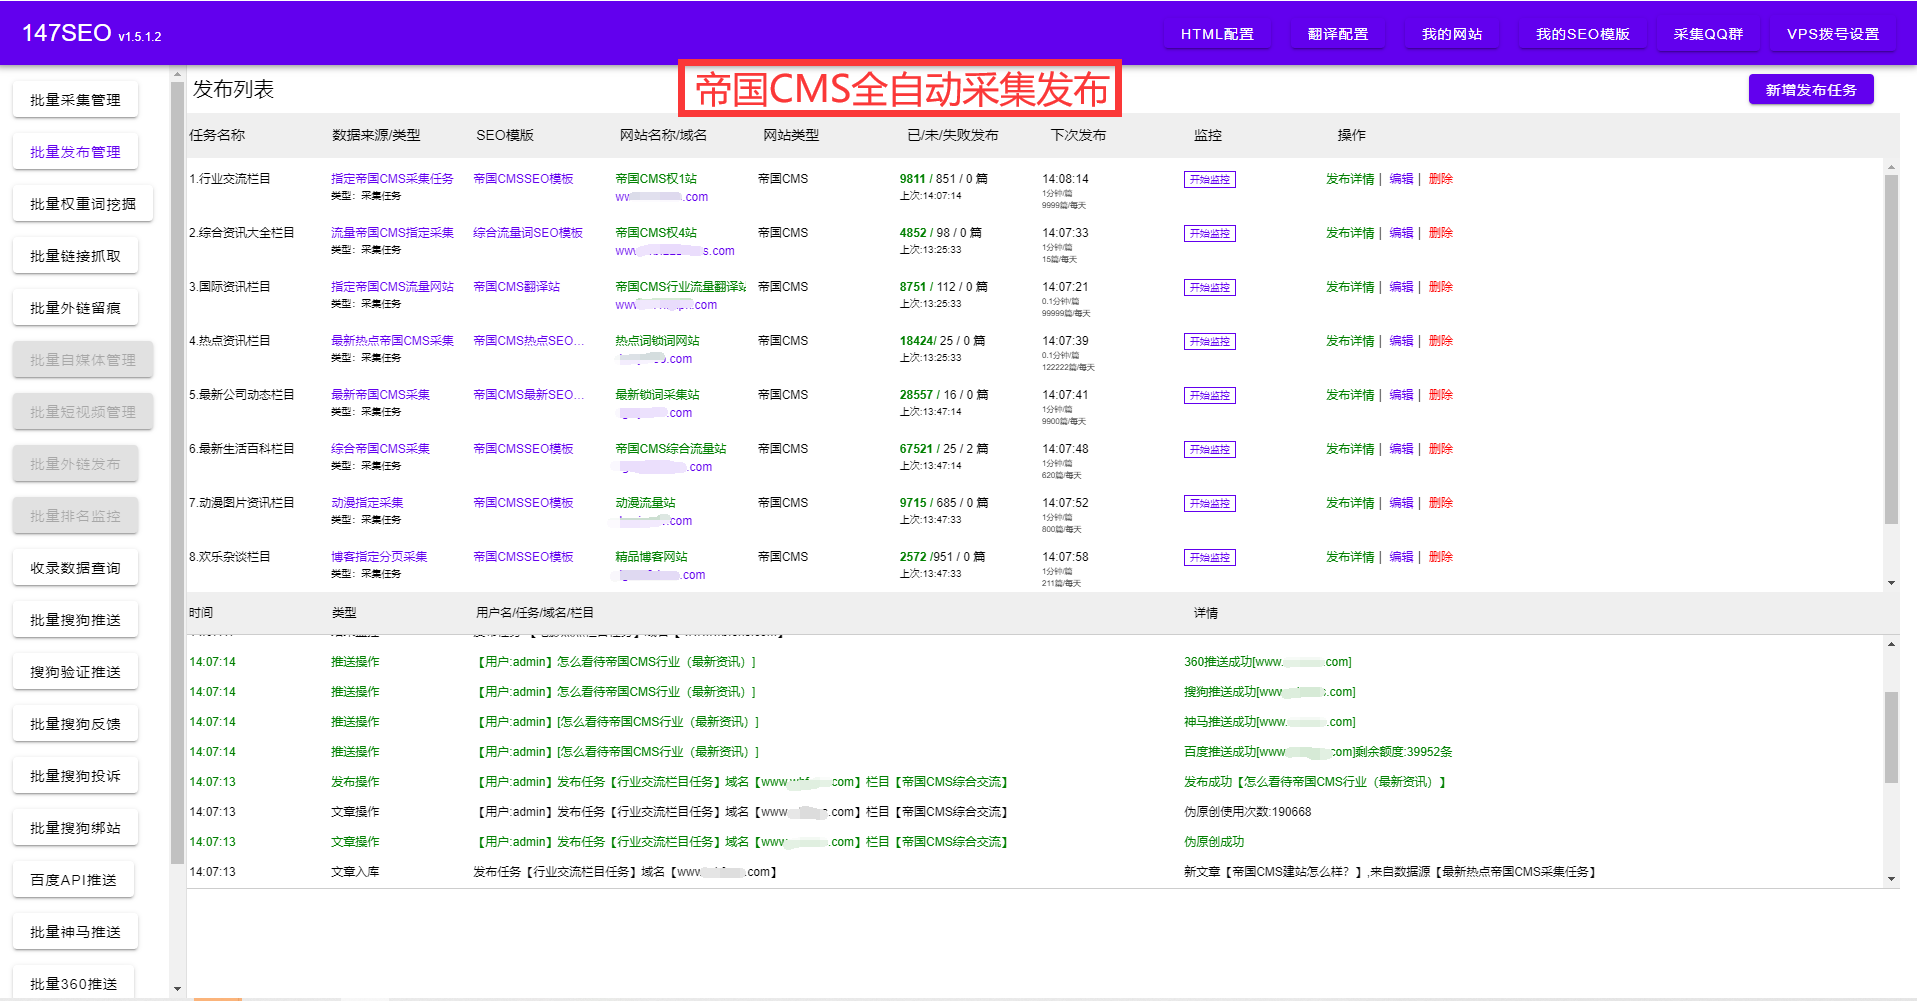Edit the 2.综合资讯大全栏目 task
Screen dimensions: 1917x1001
(1401, 233)
